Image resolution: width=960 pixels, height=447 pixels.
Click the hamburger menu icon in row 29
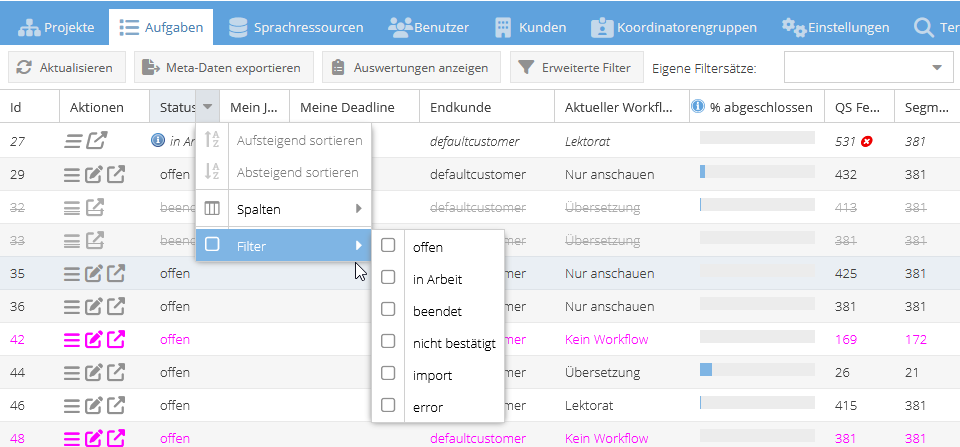72,175
